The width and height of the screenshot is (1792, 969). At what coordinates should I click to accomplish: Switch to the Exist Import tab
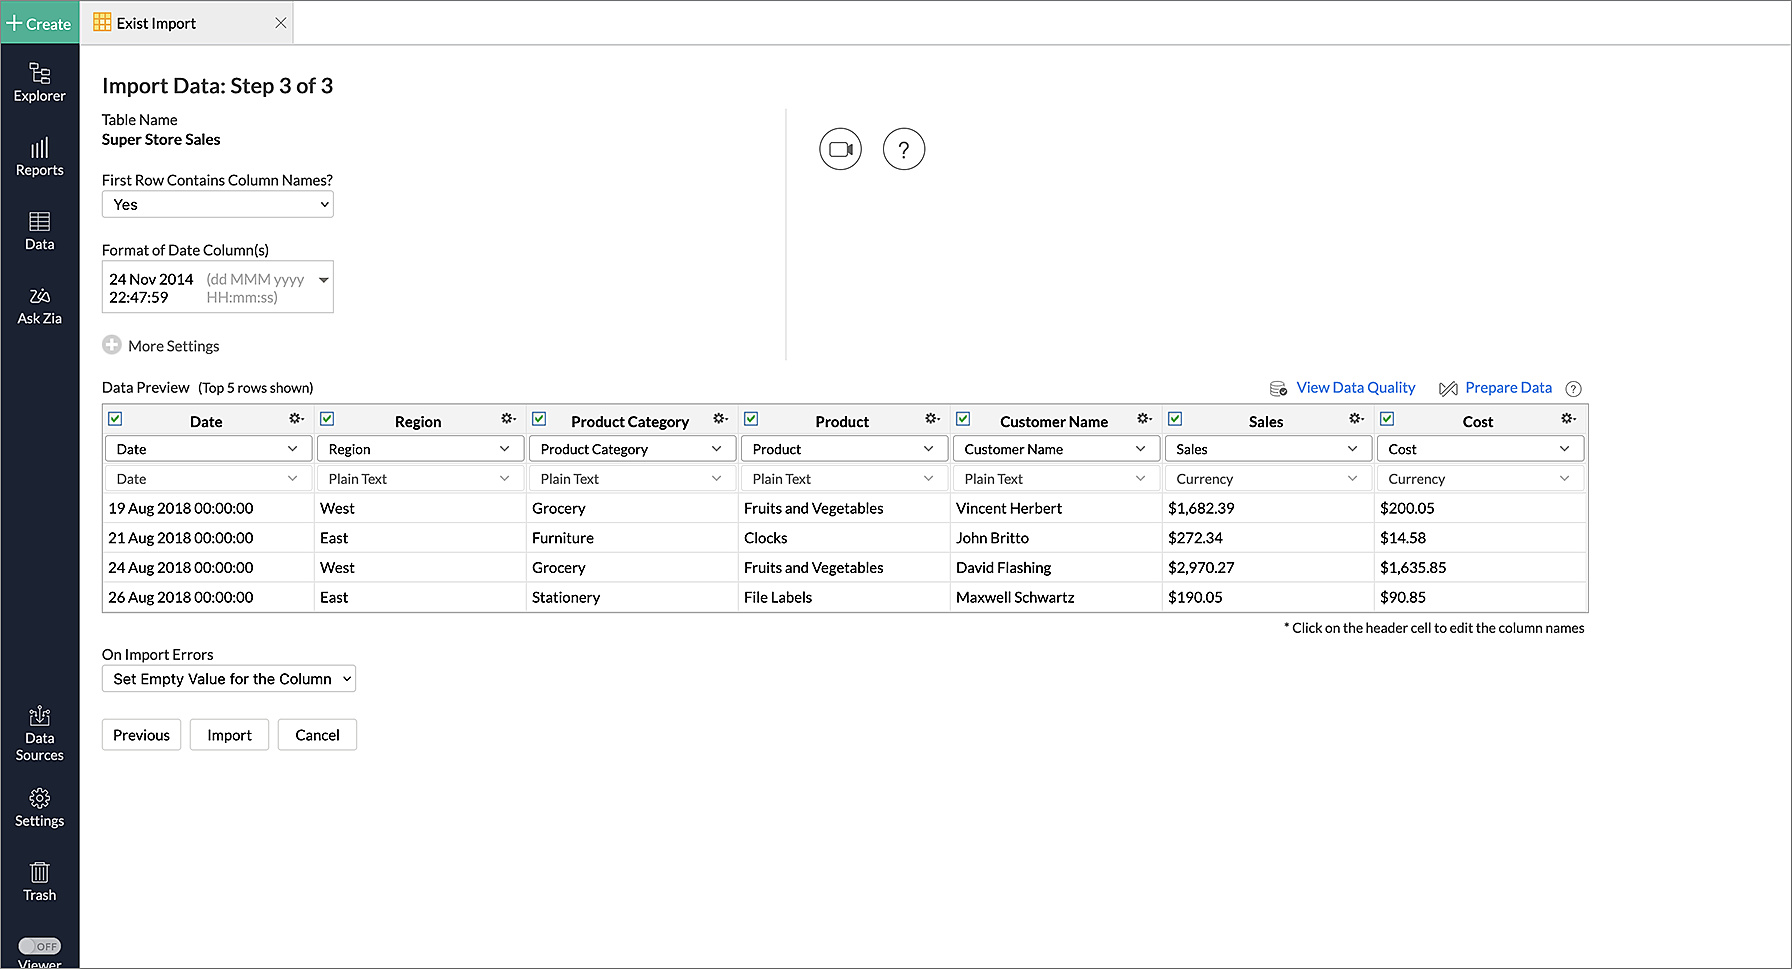[156, 23]
